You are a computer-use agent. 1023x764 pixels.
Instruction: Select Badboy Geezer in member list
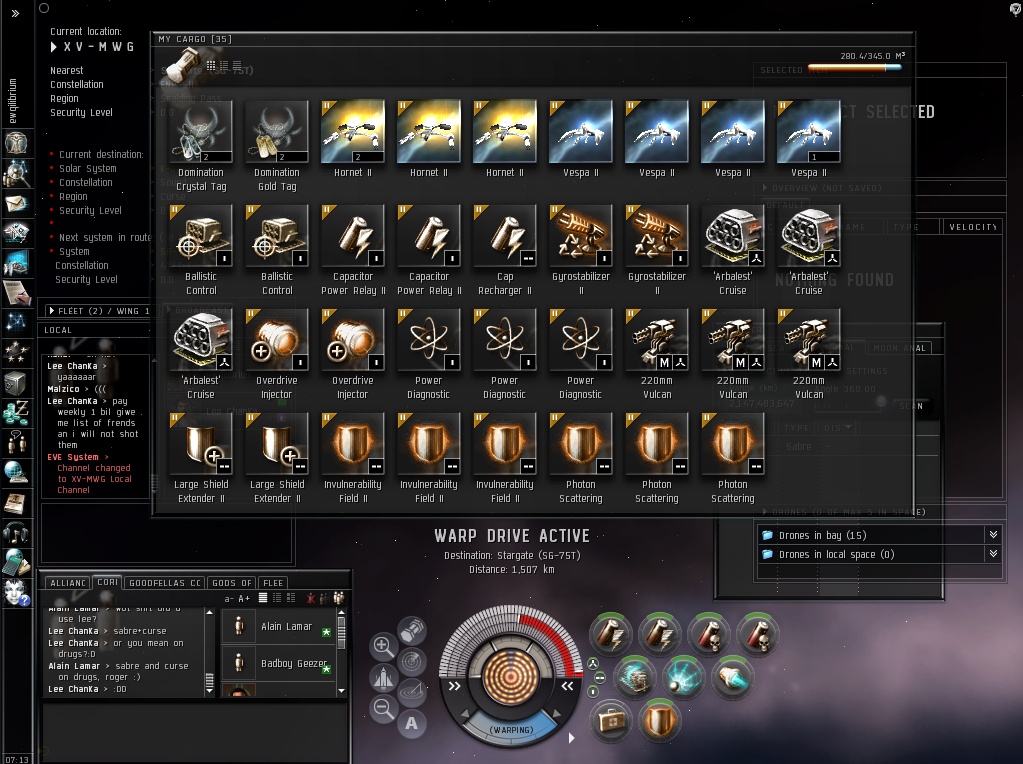pyautogui.click(x=279, y=663)
